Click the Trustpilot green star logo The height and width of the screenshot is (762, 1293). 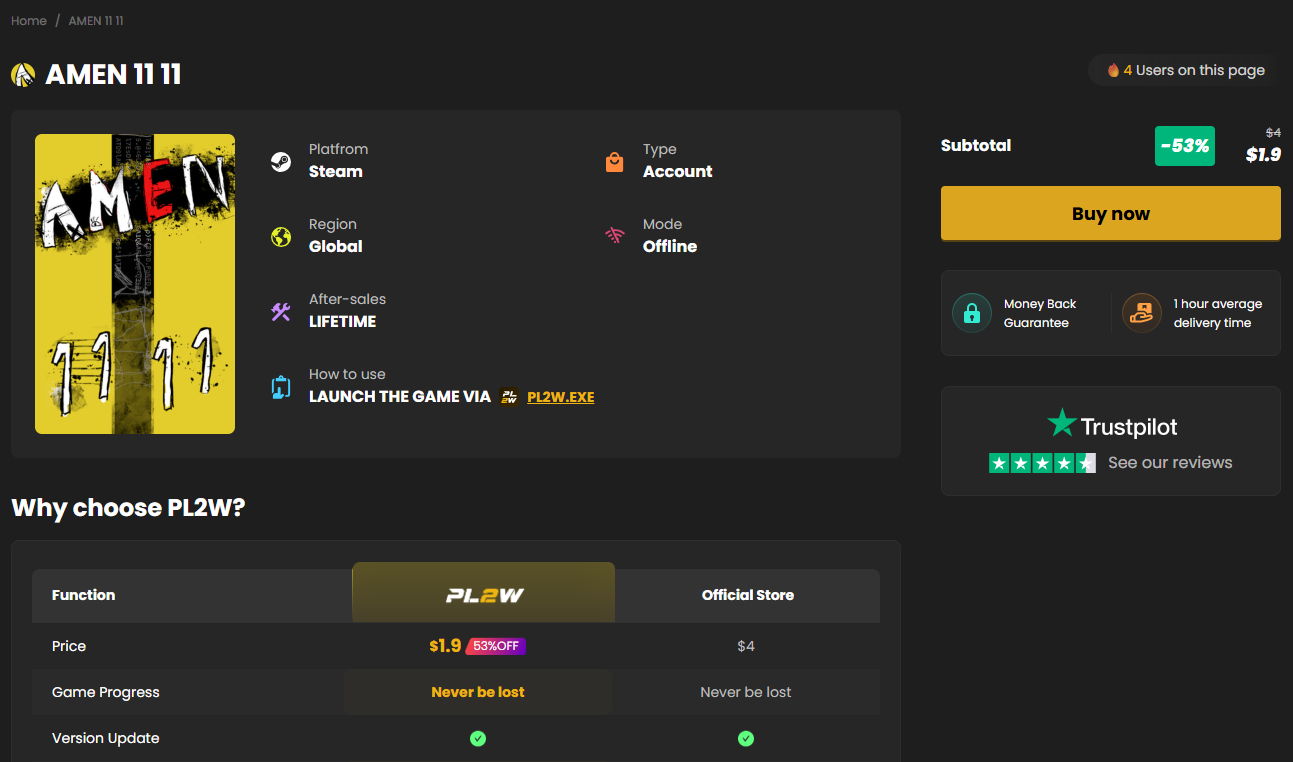tap(1061, 423)
